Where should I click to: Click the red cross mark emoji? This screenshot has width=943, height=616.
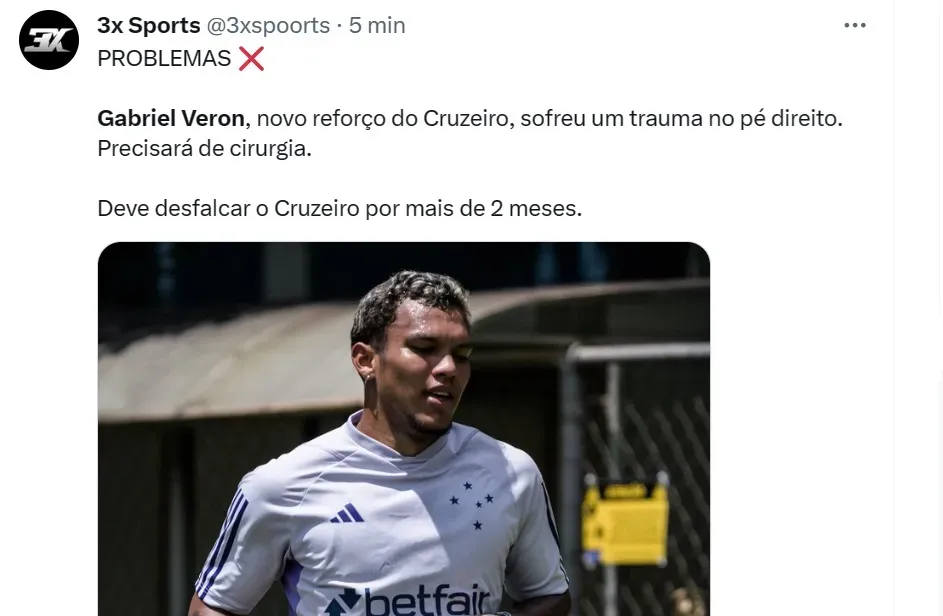click(251, 59)
